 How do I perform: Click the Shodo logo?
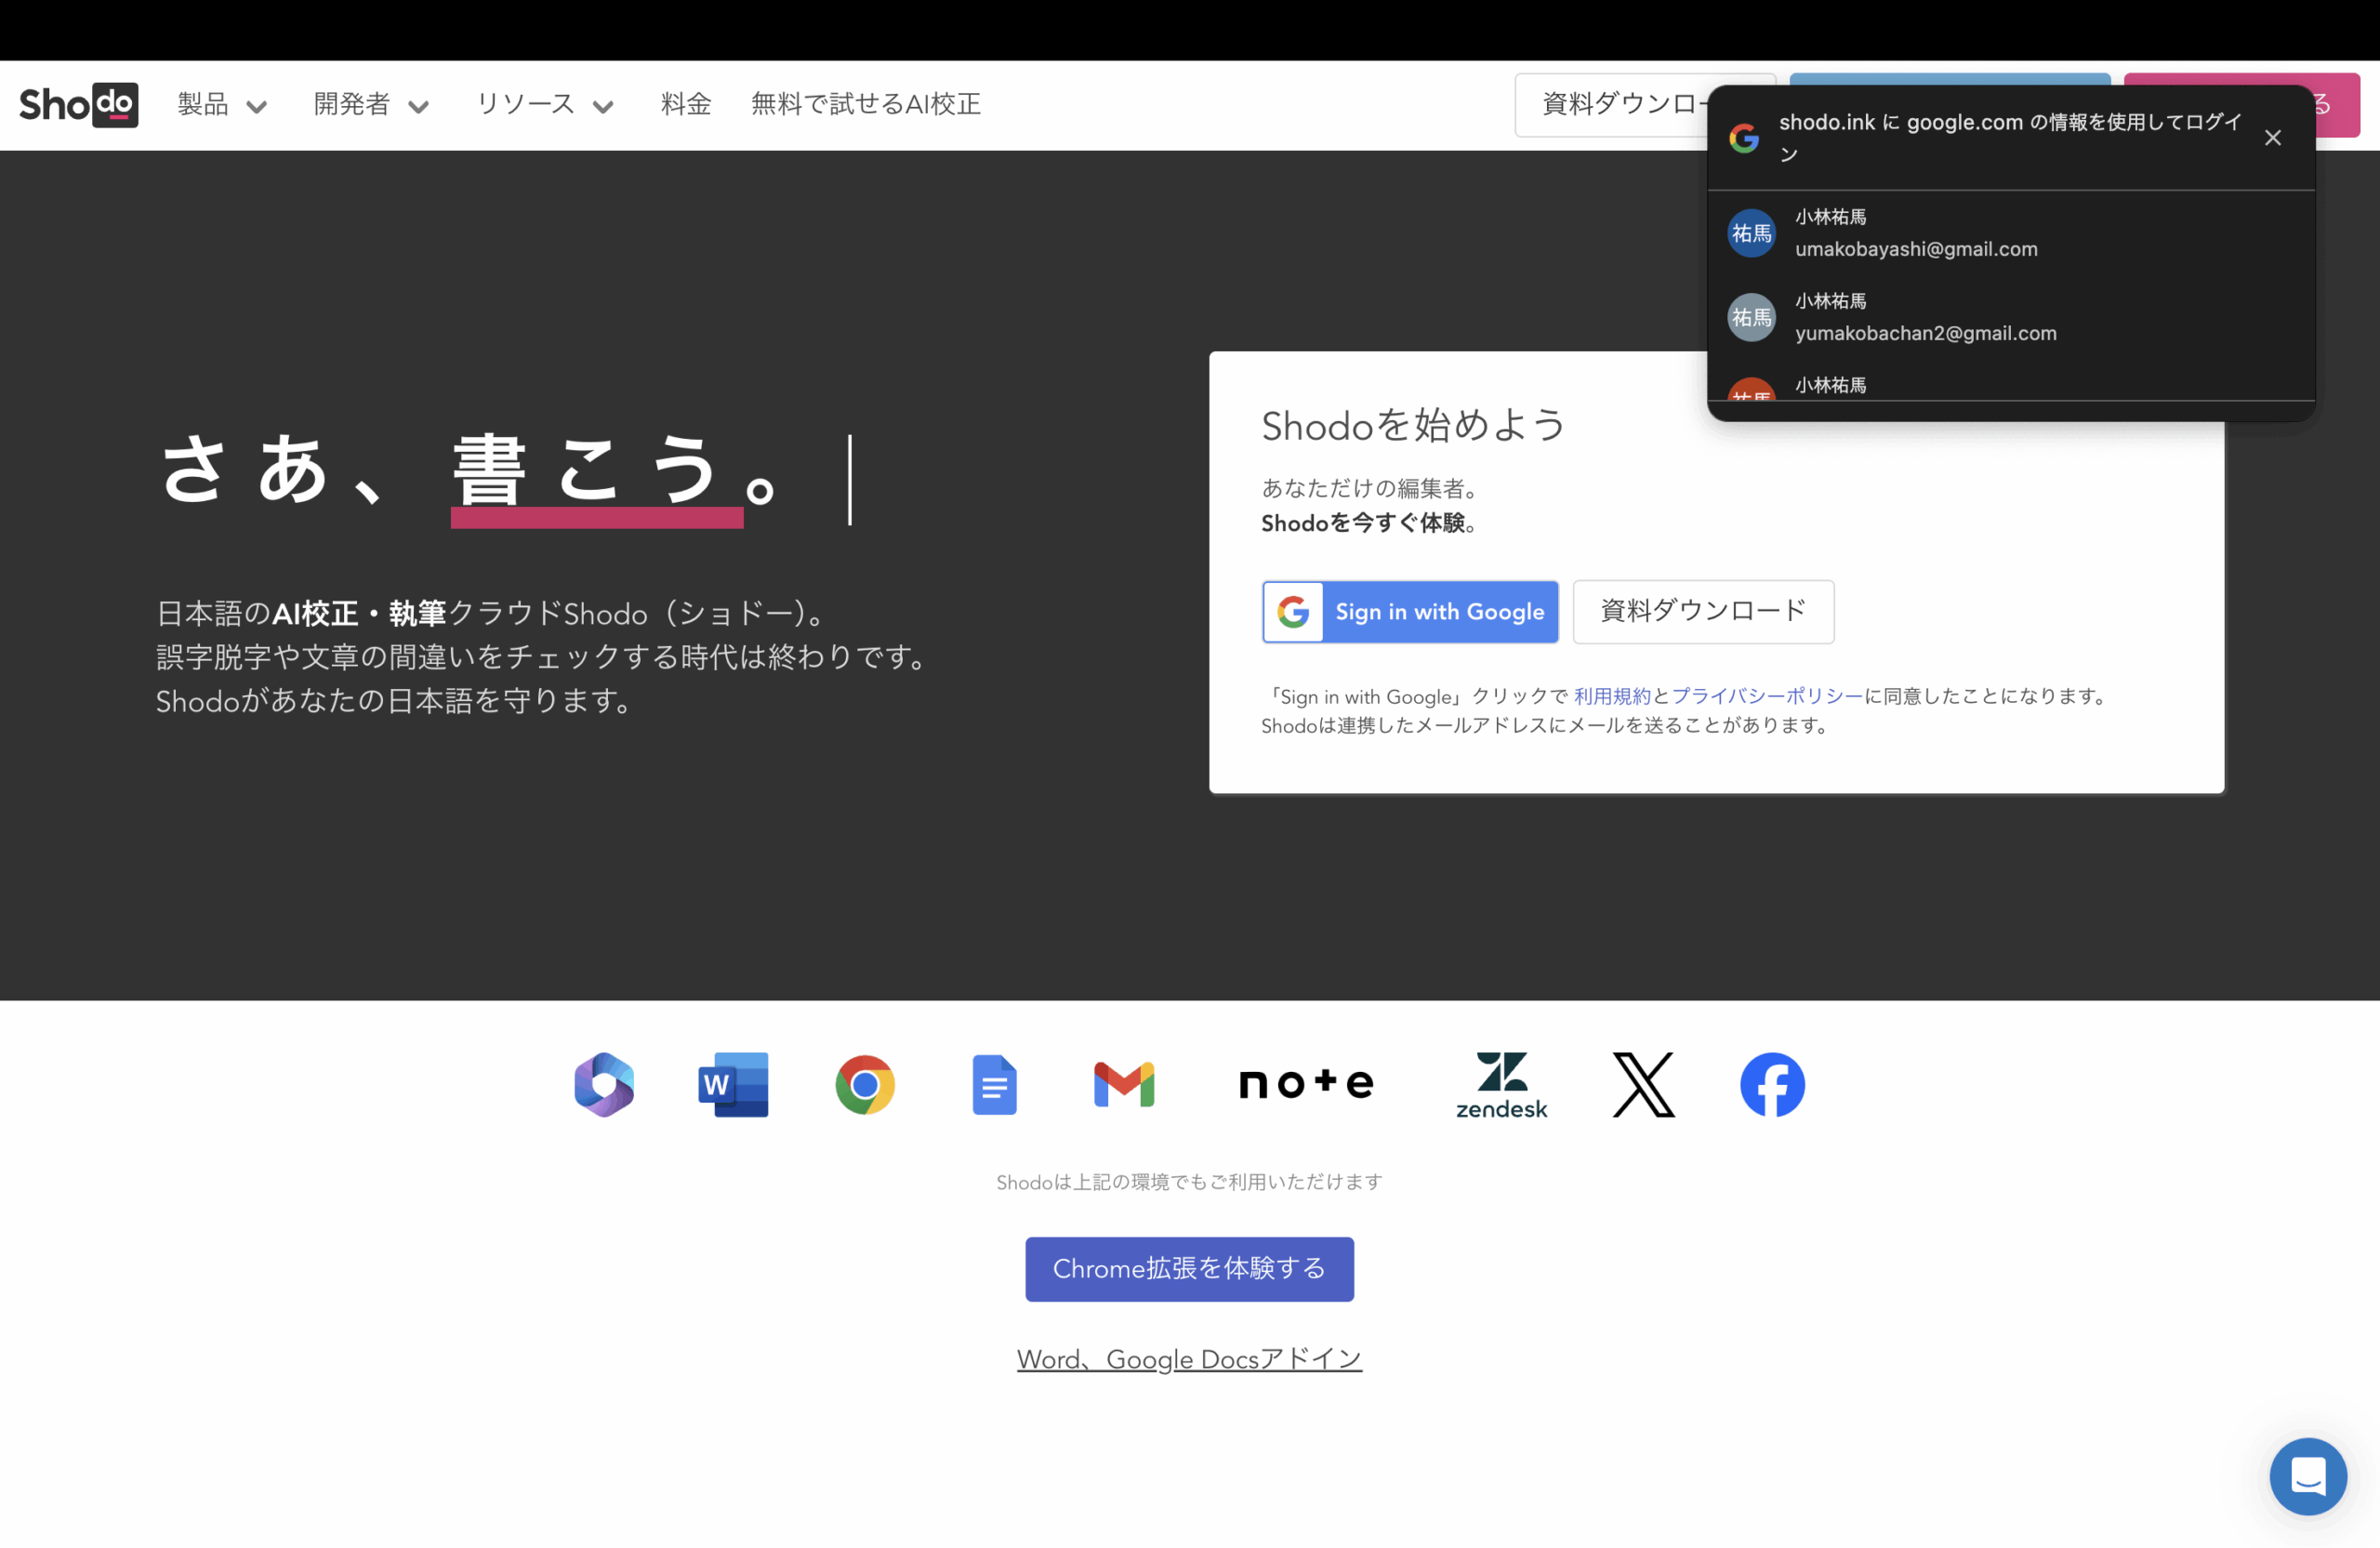pos(78,104)
